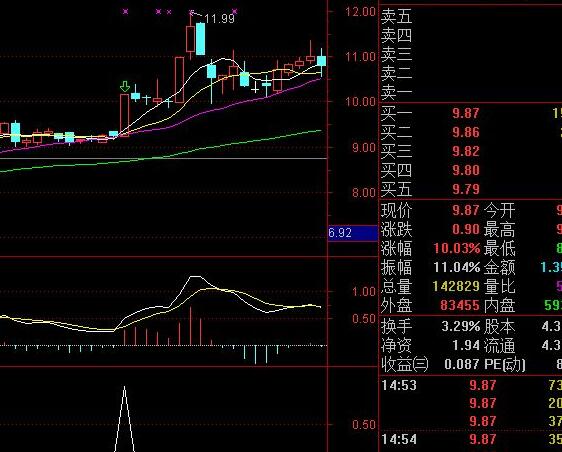Click the 最低 lowest price label
The image size is (562, 452).
pyautogui.click(x=499, y=248)
